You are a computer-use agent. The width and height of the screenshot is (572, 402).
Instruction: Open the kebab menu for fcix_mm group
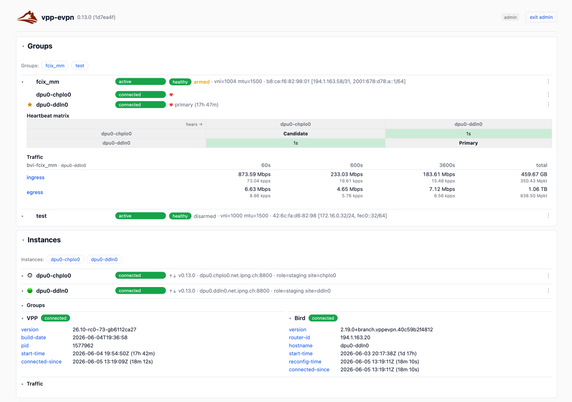tap(548, 82)
